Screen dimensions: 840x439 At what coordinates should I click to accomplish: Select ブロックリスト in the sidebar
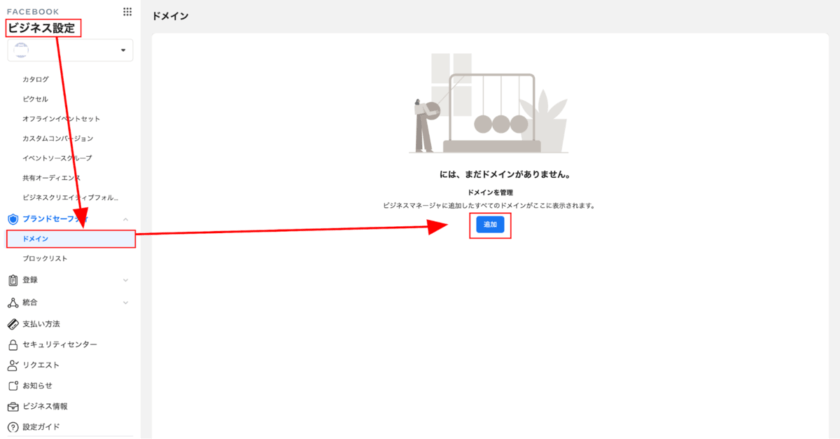[45, 258]
